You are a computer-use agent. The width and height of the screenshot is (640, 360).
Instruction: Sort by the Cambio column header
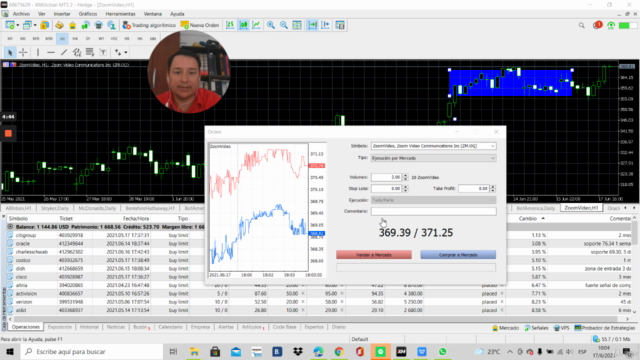point(528,219)
